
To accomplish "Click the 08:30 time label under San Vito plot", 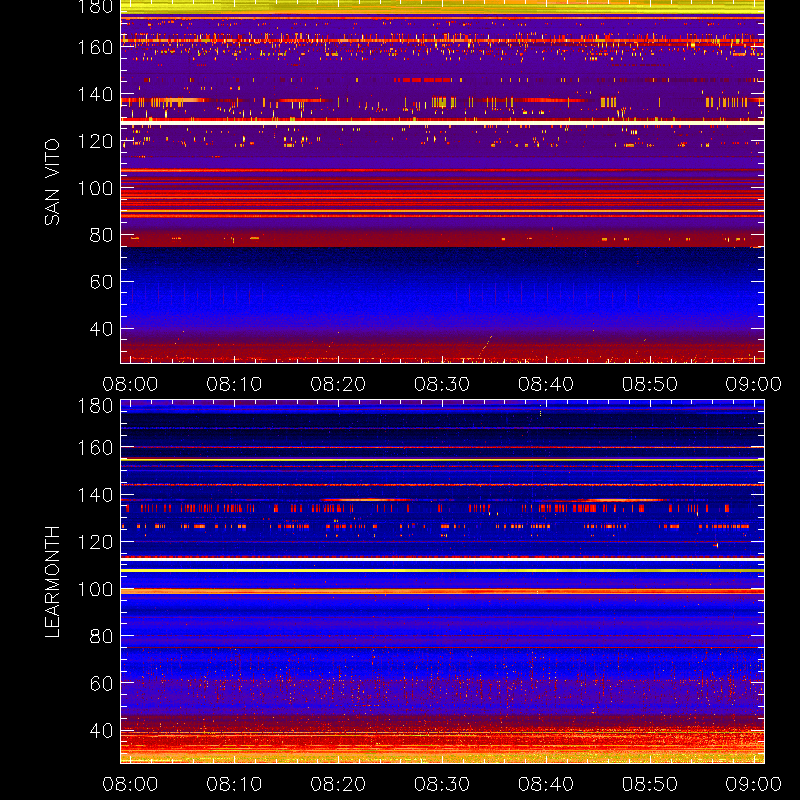I will point(442,384).
